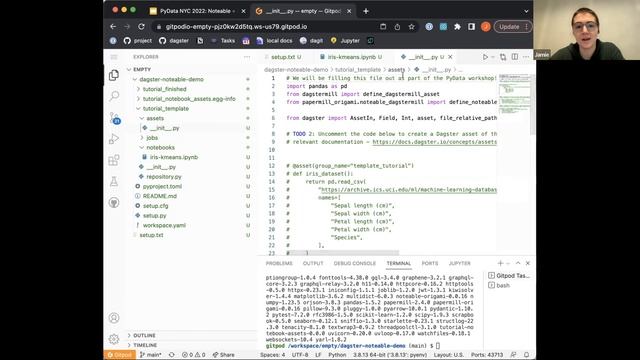The image size is (640, 360).
Task: Open the Explorer view in activity bar
Action: tap(114, 75)
